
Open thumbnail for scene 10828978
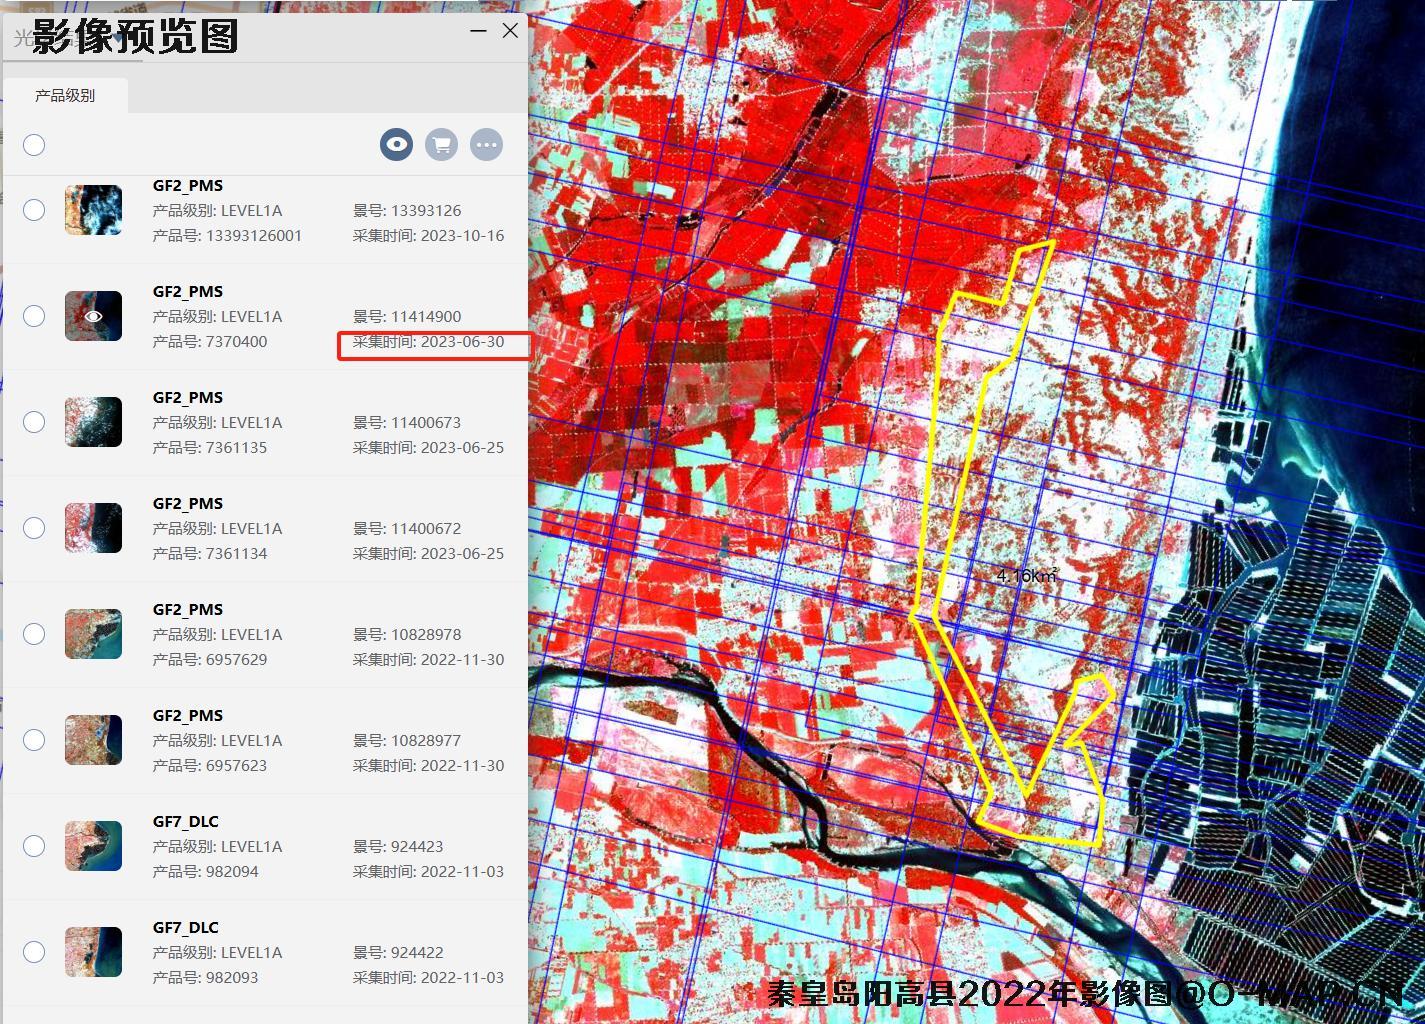pyautogui.click(x=93, y=634)
